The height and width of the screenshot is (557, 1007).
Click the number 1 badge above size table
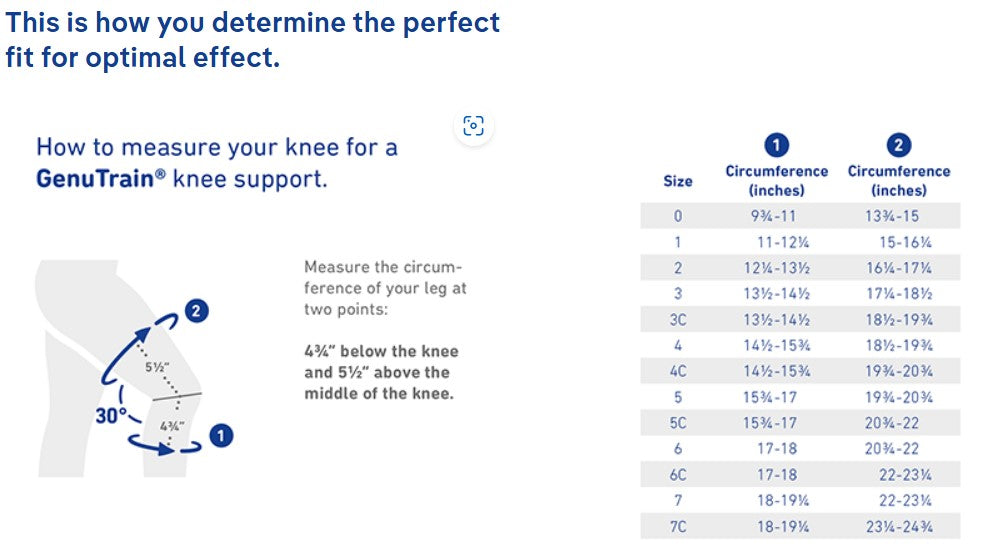click(776, 145)
